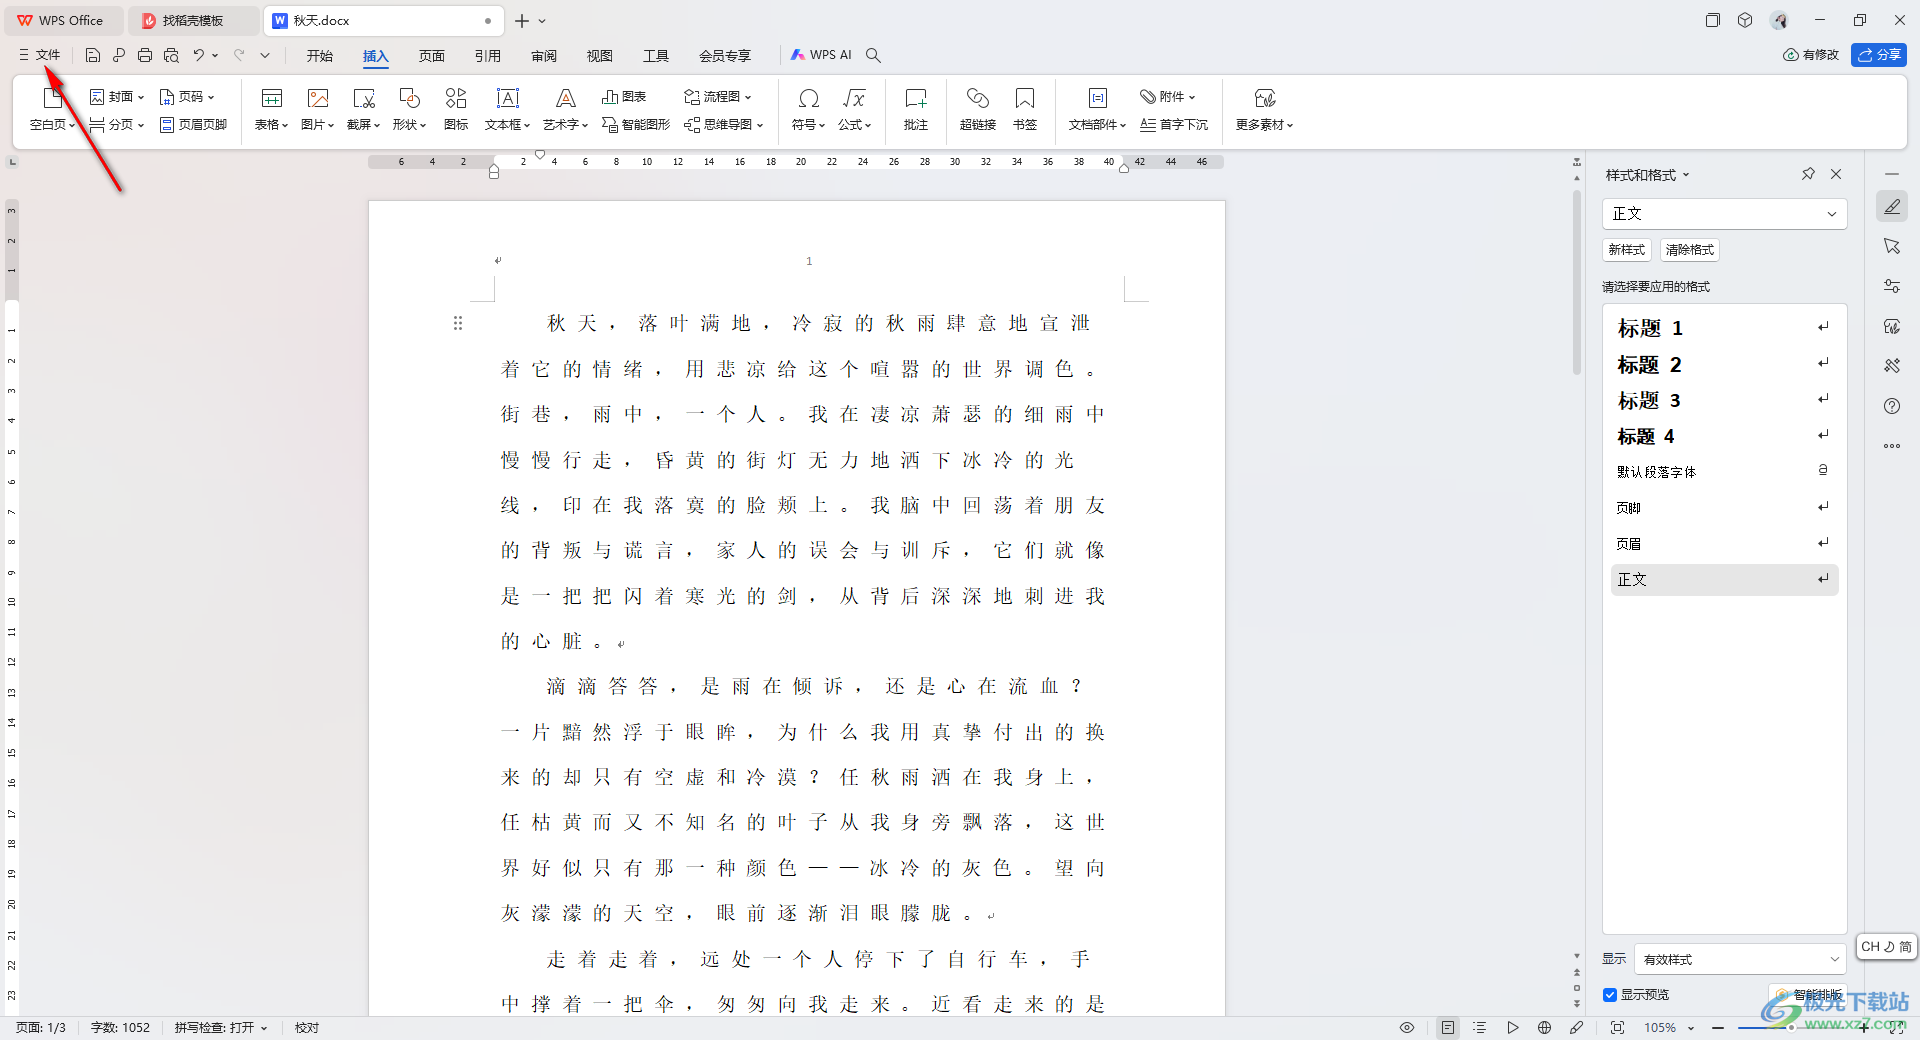Switch to outline view in status bar
The height and width of the screenshot is (1040, 1920).
(1480, 1028)
